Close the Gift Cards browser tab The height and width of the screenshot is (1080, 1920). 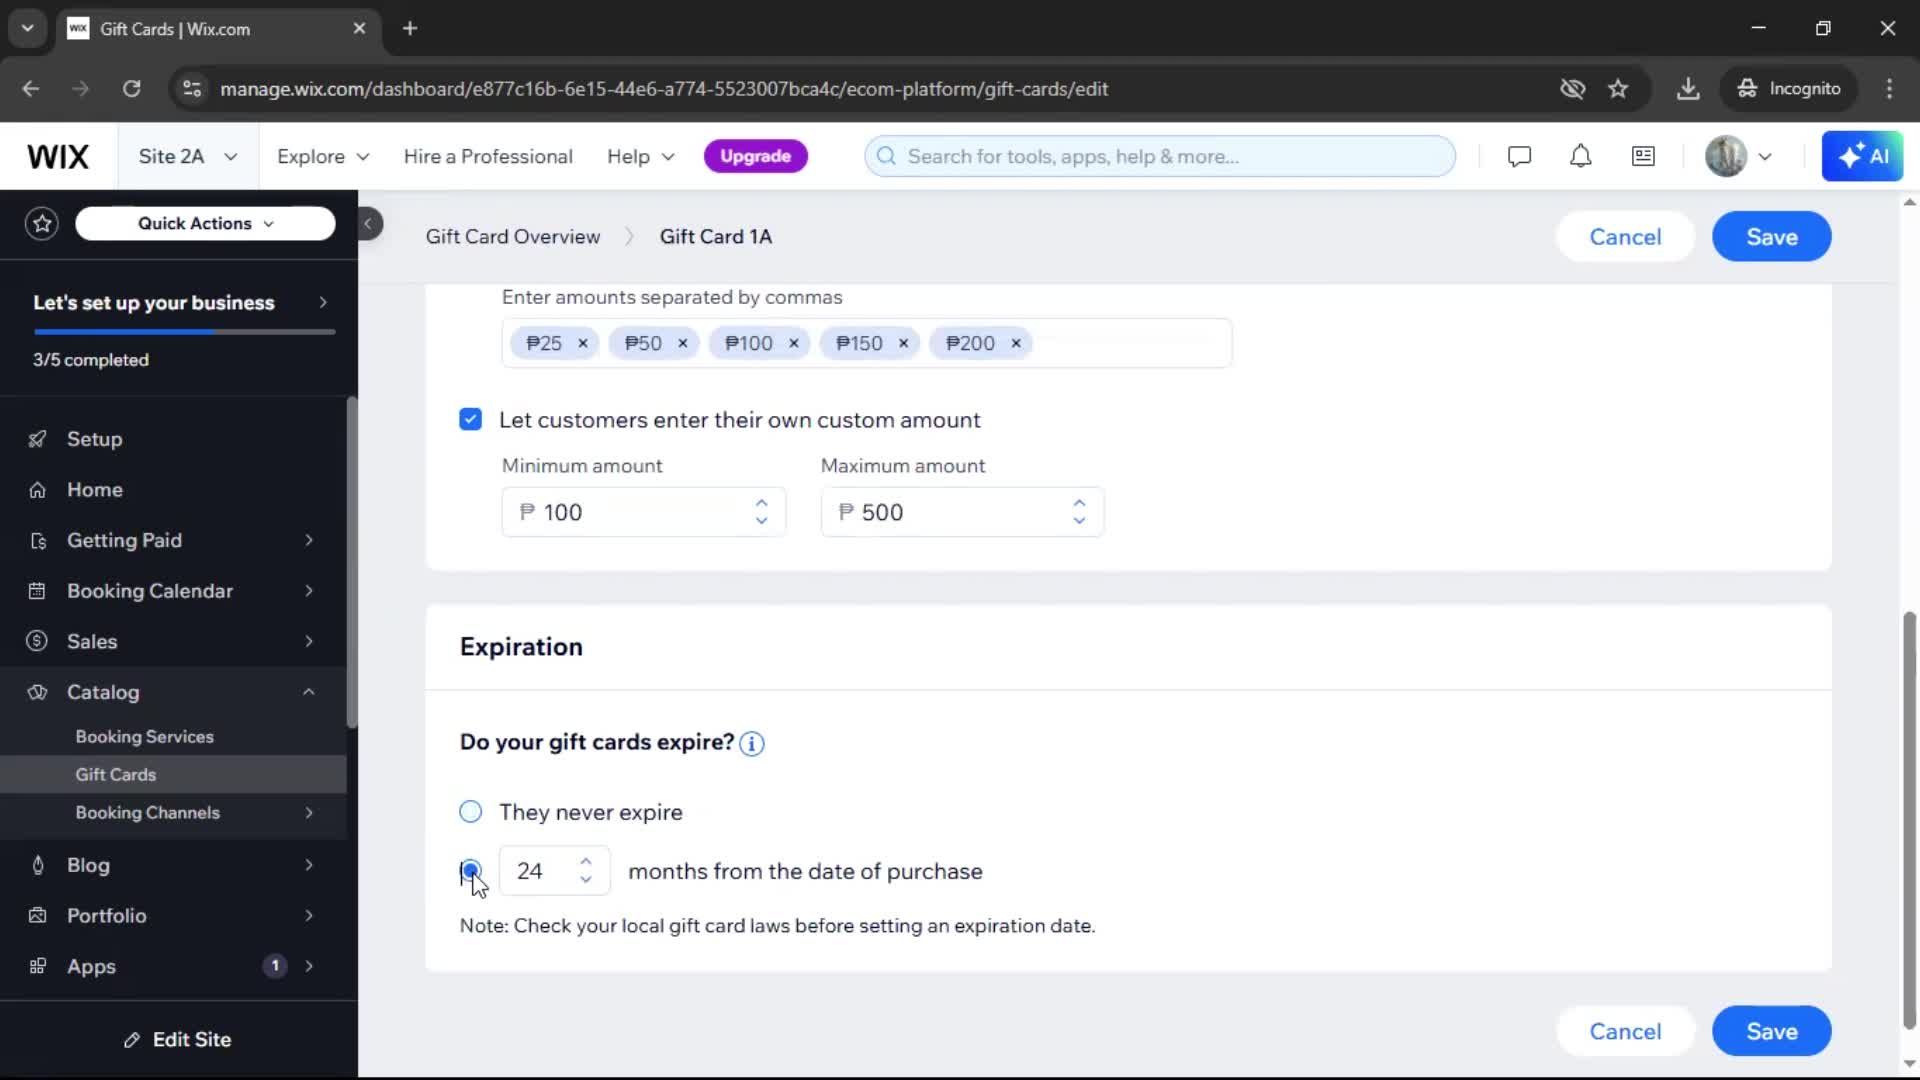[359, 28]
